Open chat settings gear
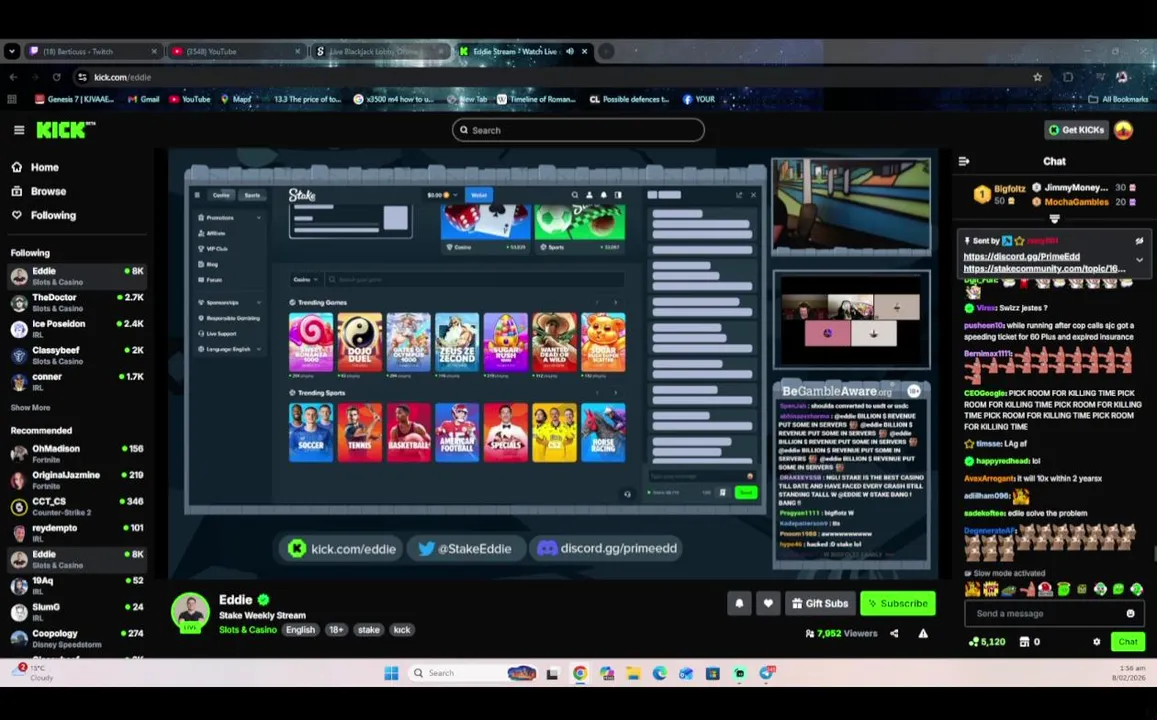 pos(1096,642)
